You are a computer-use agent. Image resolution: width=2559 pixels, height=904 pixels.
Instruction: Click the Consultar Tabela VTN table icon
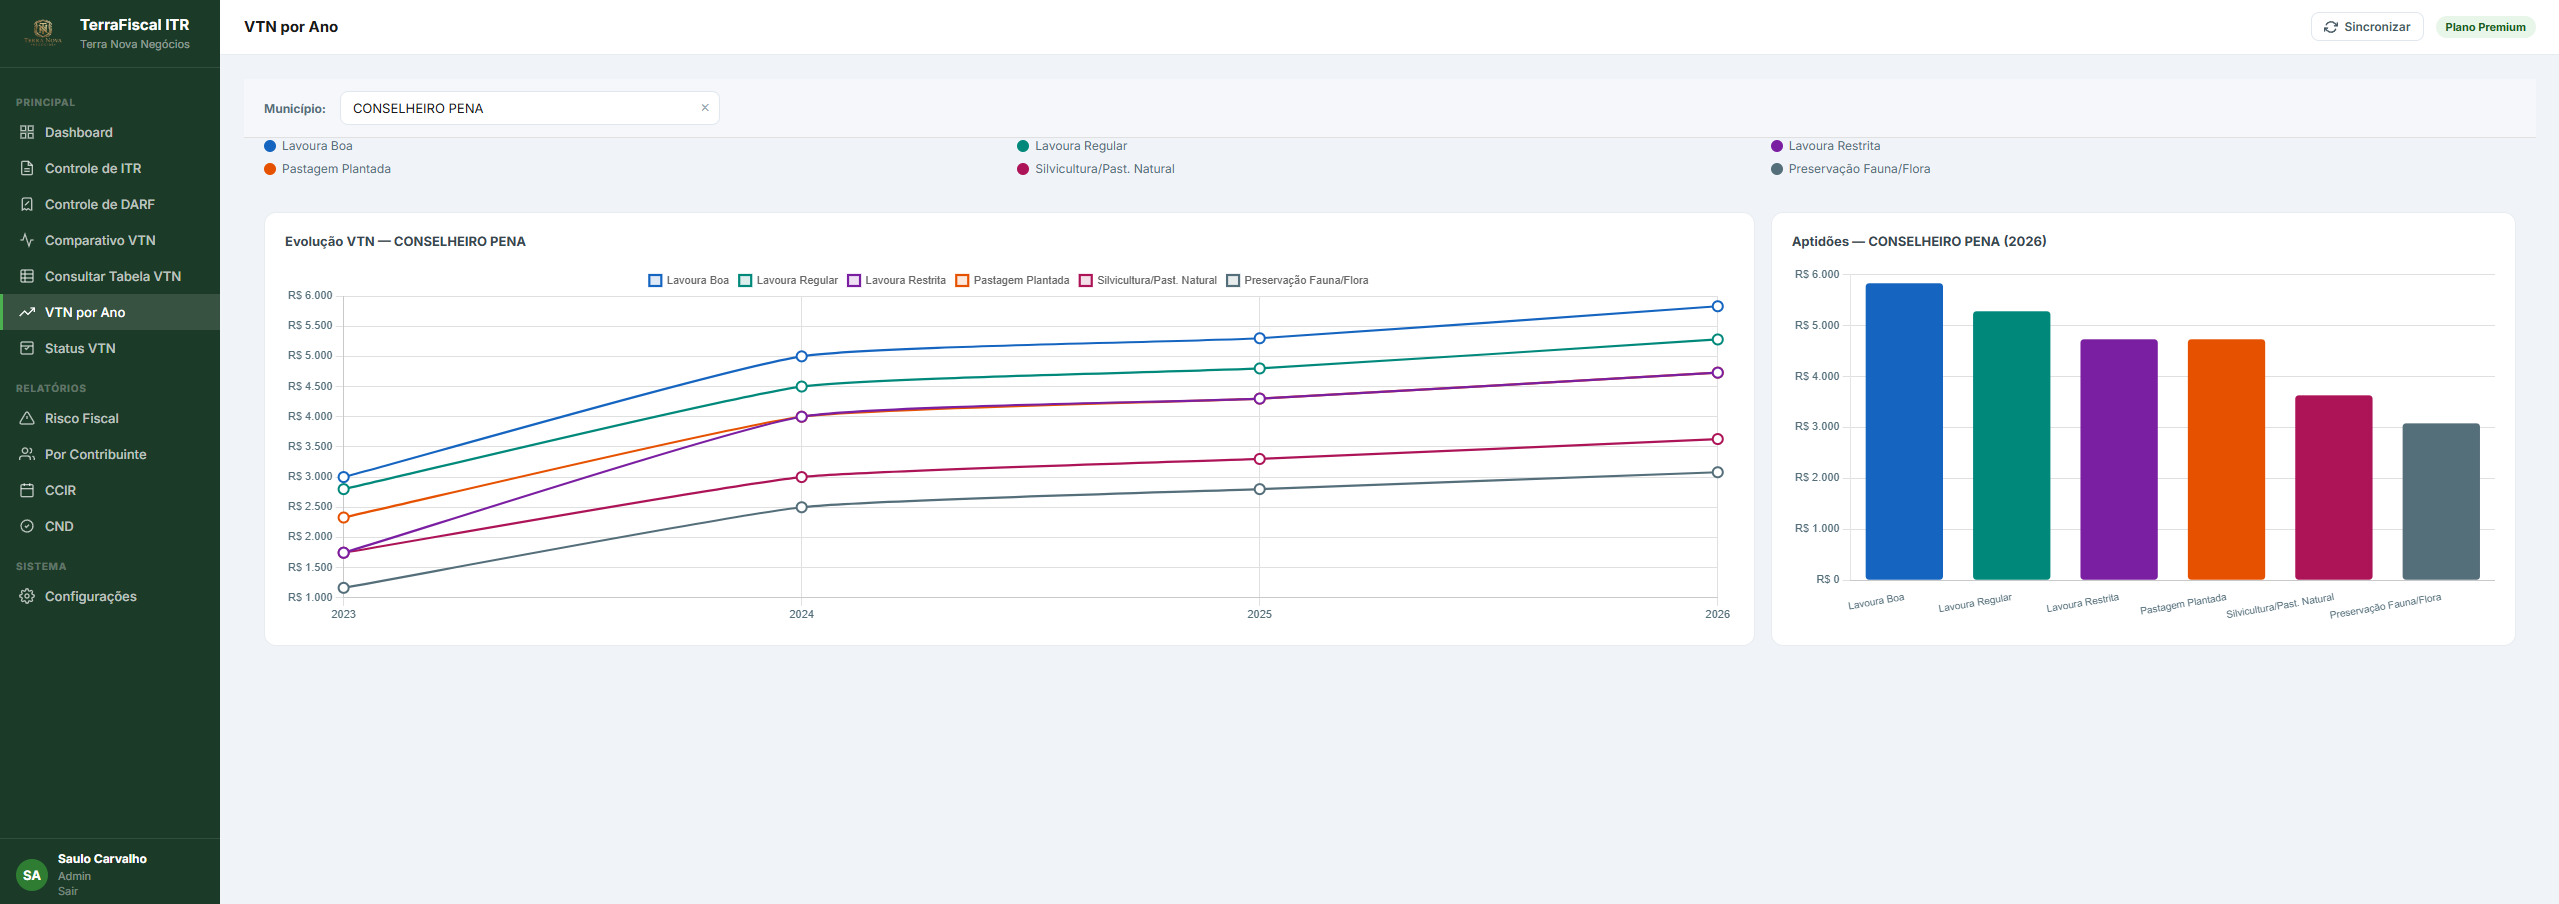click(x=27, y=276)
